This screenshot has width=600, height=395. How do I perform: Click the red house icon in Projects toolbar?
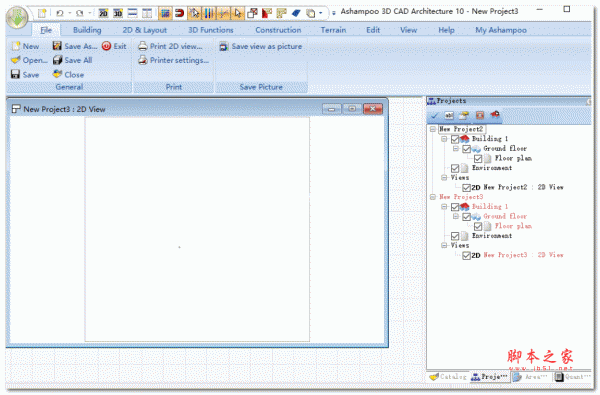495,114
